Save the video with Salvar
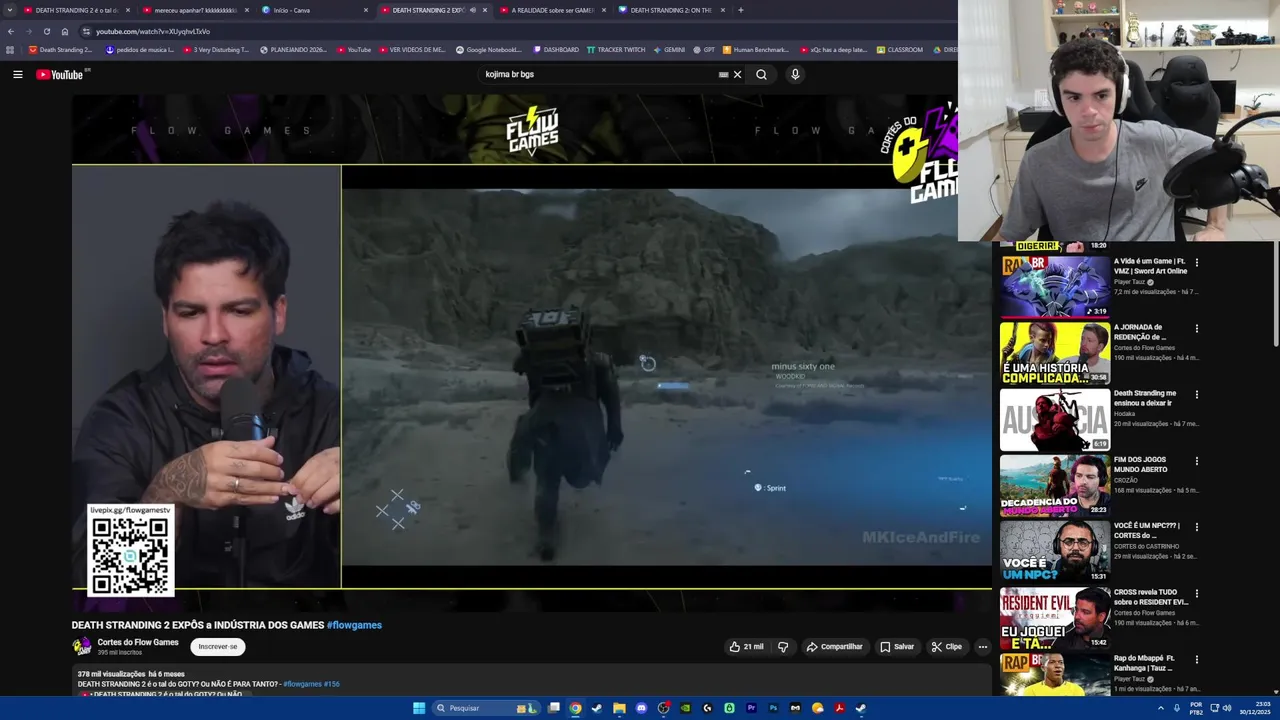 click(x=897, y=647)
